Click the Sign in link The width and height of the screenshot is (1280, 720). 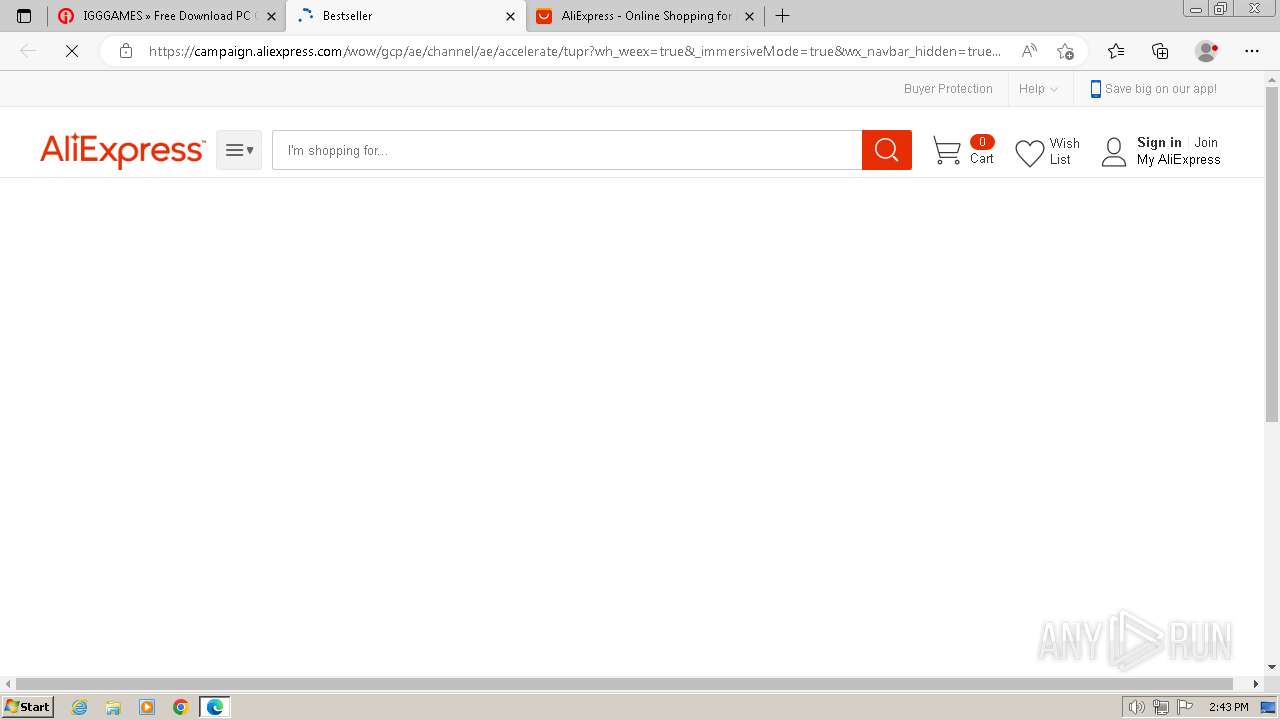point(1159,142)
